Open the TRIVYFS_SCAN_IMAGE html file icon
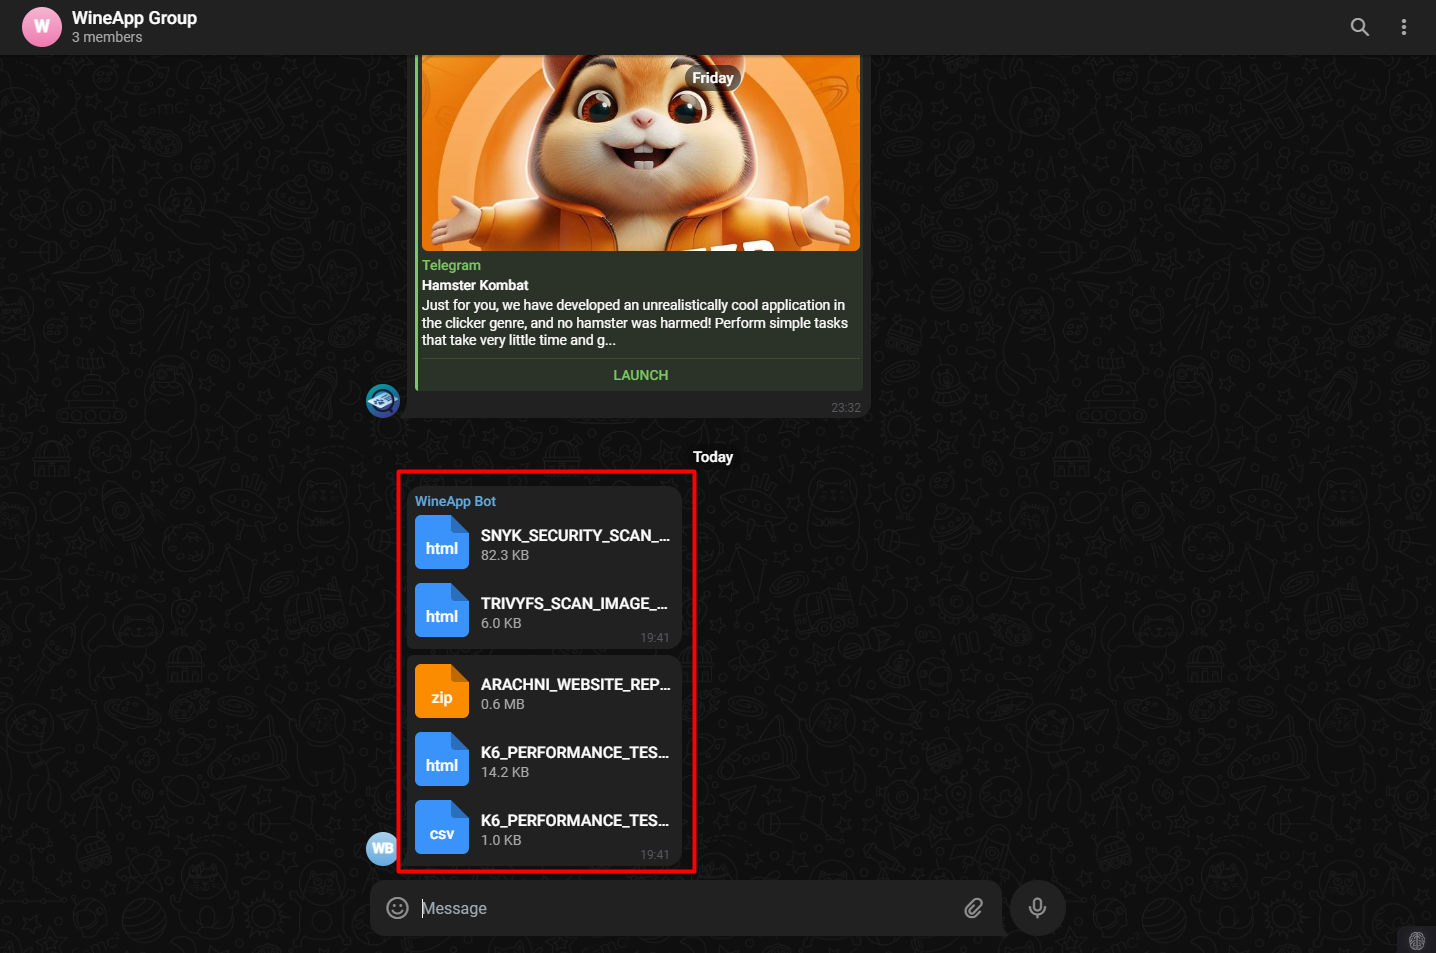This screenshot has height=953, width=1436. pos(442,610)
